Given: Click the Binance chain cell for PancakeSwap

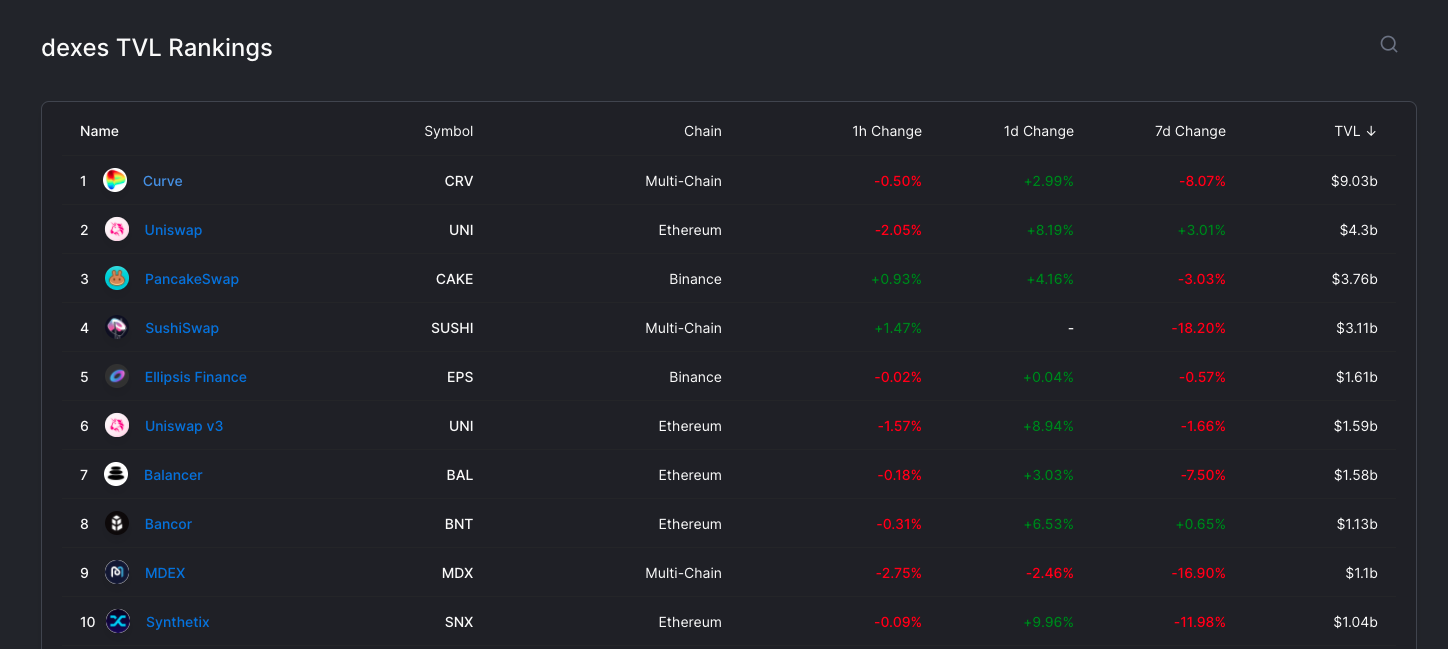Looking at the screenshot, I should [x=696, y=279].
